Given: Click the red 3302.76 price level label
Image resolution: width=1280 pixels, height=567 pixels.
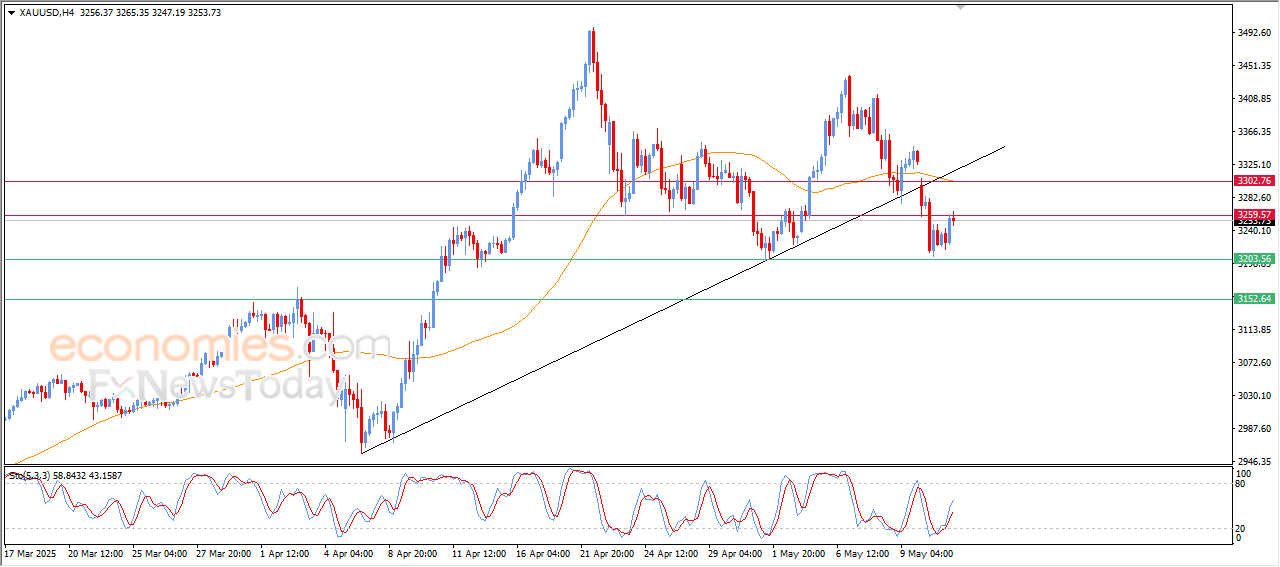Looking at the screenshot, I should pyautogui.click(x=1253, y=181).
